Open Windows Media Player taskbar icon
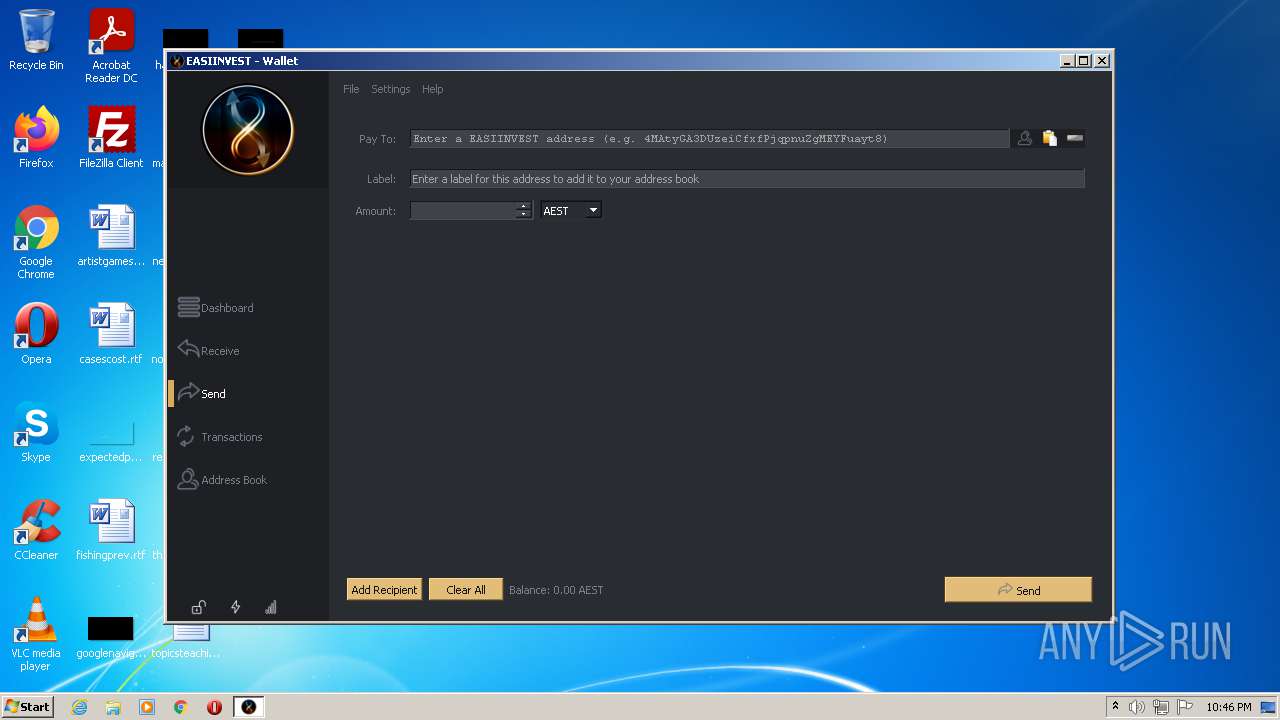Viewport: 1280px width, 720px height. [147, 707]
